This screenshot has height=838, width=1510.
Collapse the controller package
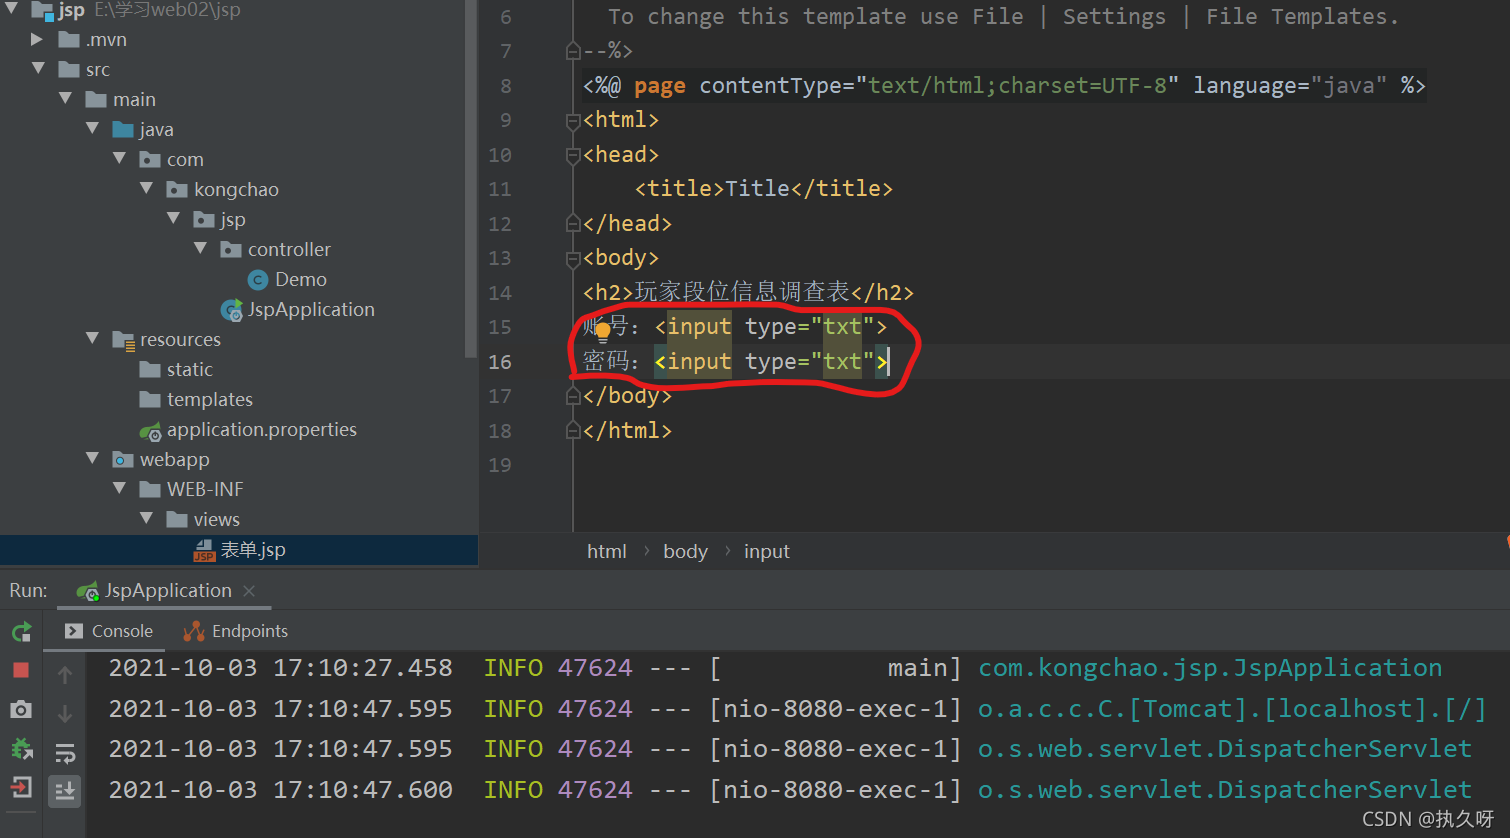[x=201, y=248]
